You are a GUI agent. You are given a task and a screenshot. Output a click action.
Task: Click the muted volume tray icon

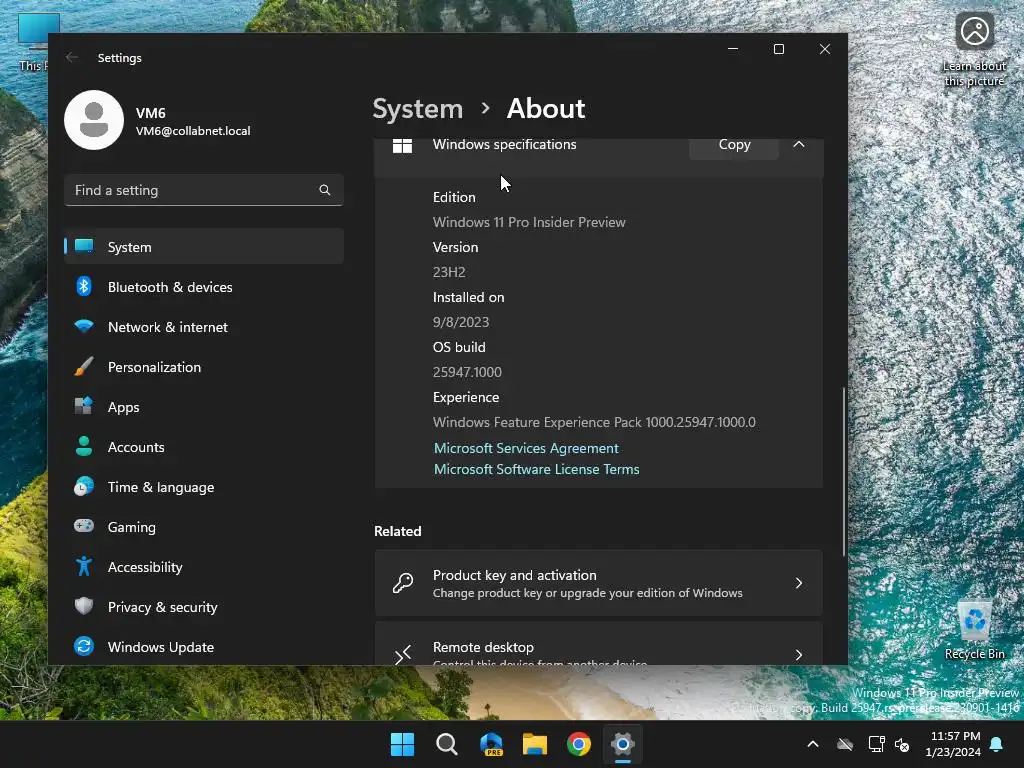click(902, 744)
